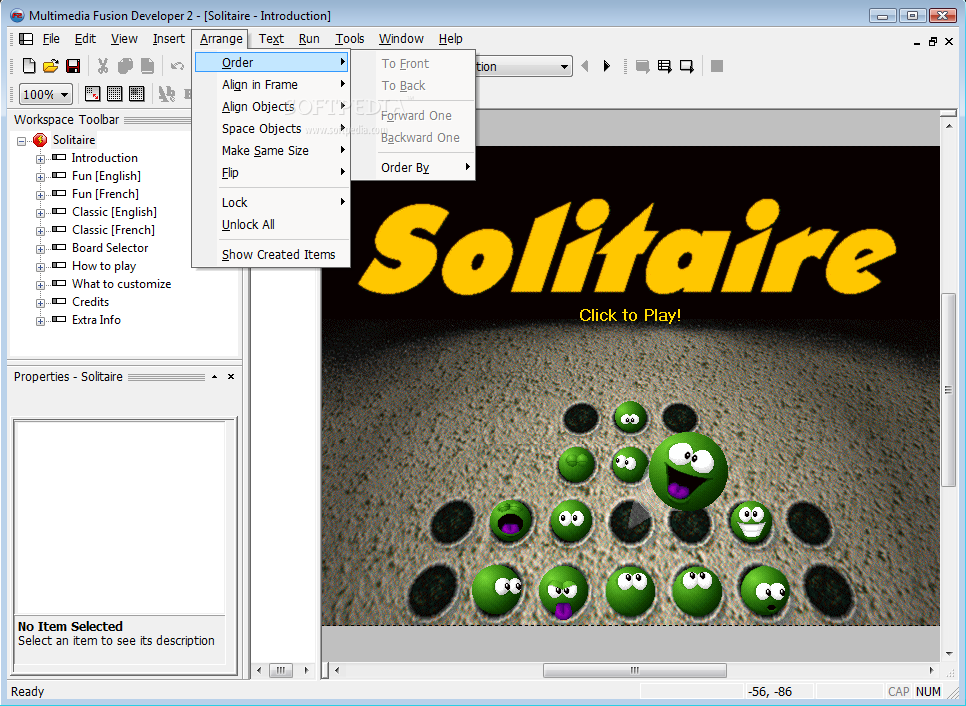Click the frame editor horizontal scrollbar thumb
The image size is (966, 706).
[x=635, y=670]
